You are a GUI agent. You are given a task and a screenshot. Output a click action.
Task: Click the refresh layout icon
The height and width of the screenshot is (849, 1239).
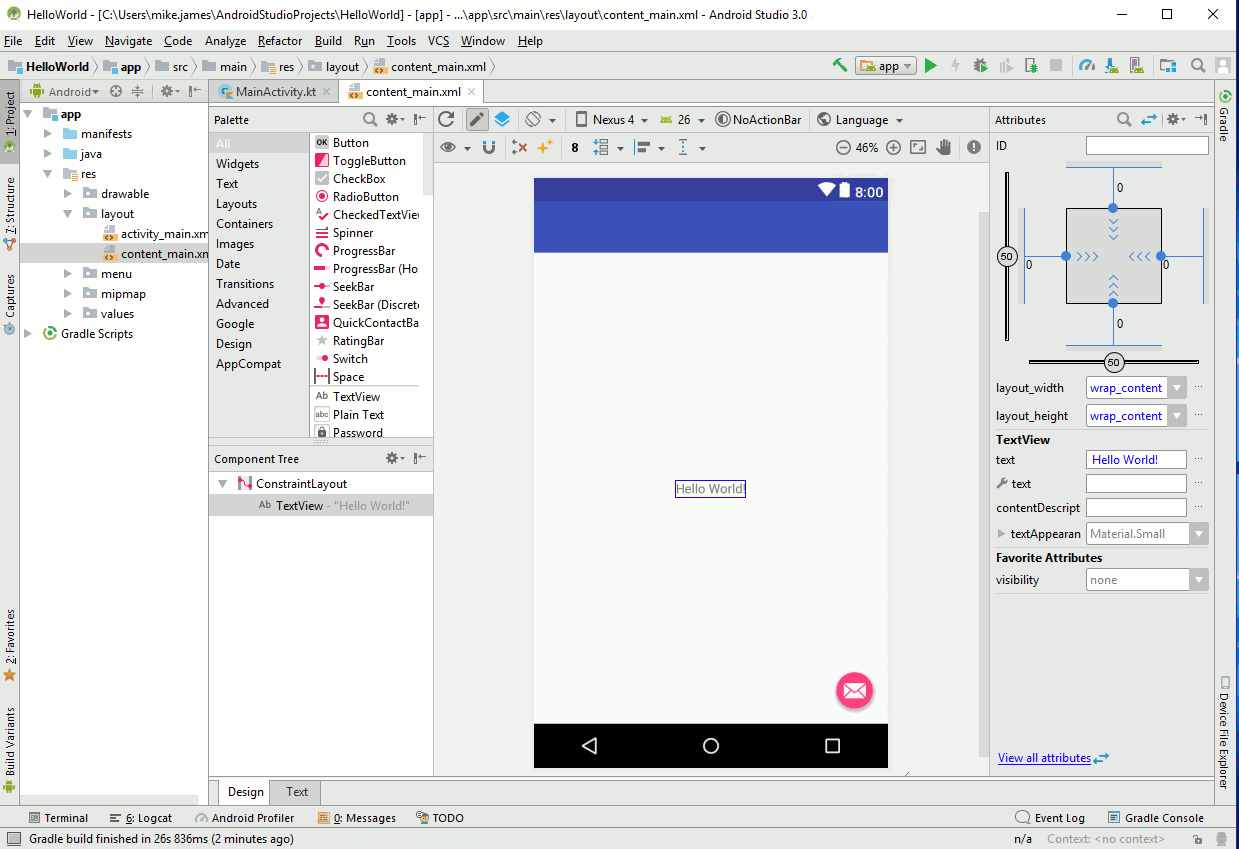tap(447, 119)
